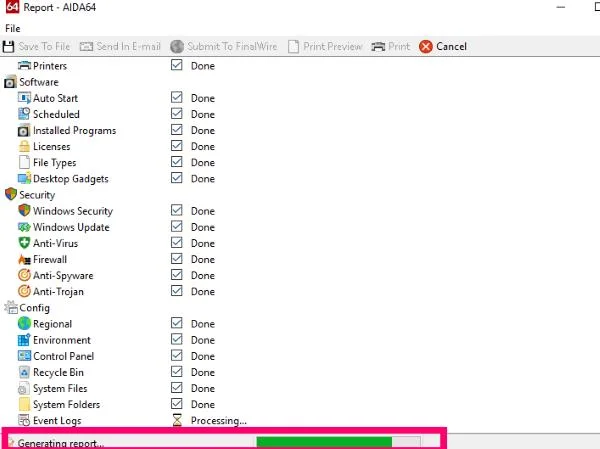Select the Config tree label
Viewport: 600px width, 449px height.
click(x=34, y=308)
